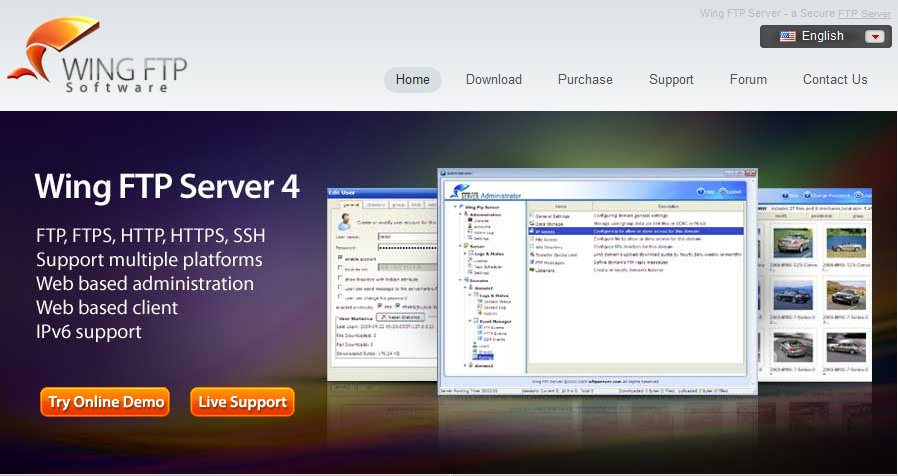898x476 pixels.
Task: Follow the FTP Server link at top
Action: coord(864,13)
